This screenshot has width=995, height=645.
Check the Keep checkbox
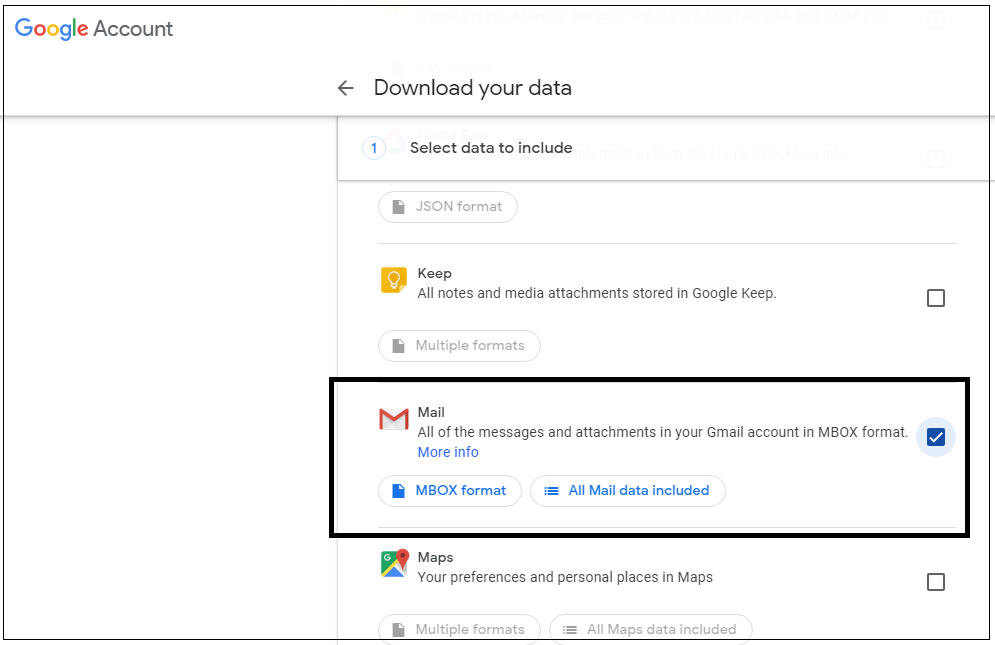pyautogui.click(x=936, y=298)
